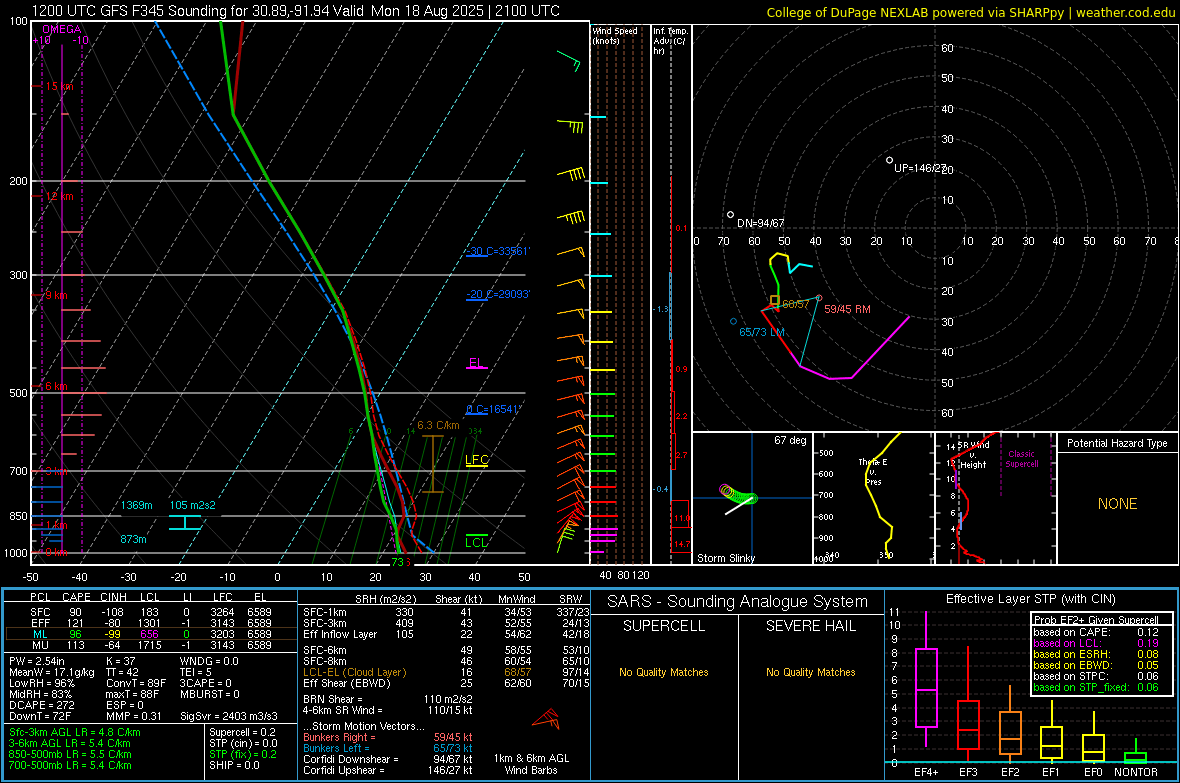Viewport: 1180px width, 783px height.
Task: Click the 65/73 LM storm motion label
Action: (x=762, y=332)
